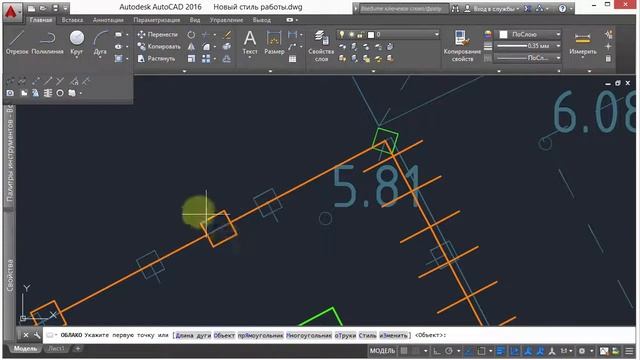Switch to the Вставка ribbon tab

72,20
